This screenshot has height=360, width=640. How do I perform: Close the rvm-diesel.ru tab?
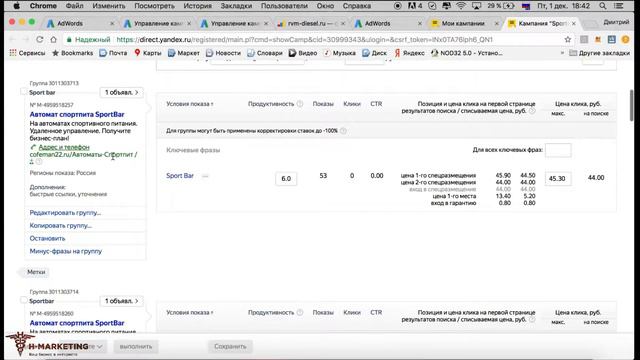point(343,24)
